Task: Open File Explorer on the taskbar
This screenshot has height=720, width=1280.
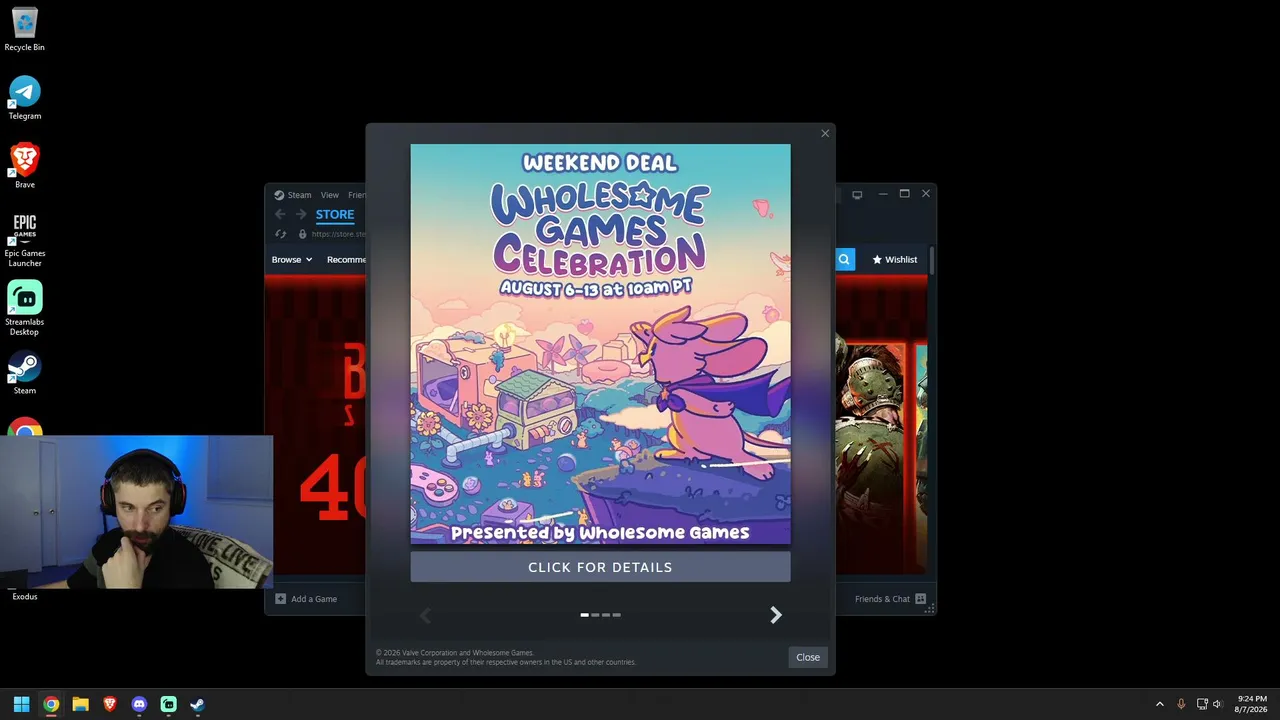Action: click(80, 704)
